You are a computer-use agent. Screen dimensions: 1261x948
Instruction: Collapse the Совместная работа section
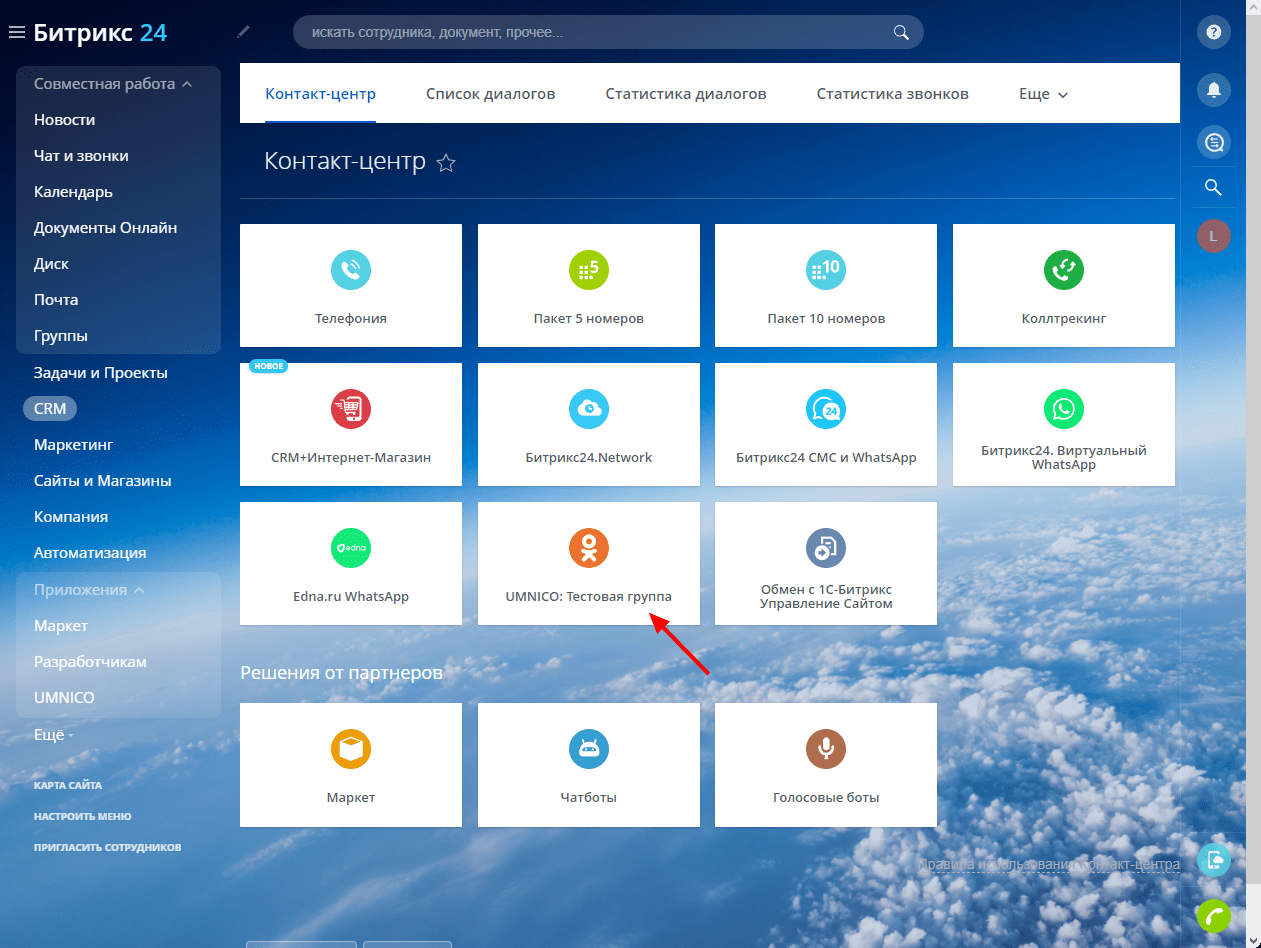[186, 84]
